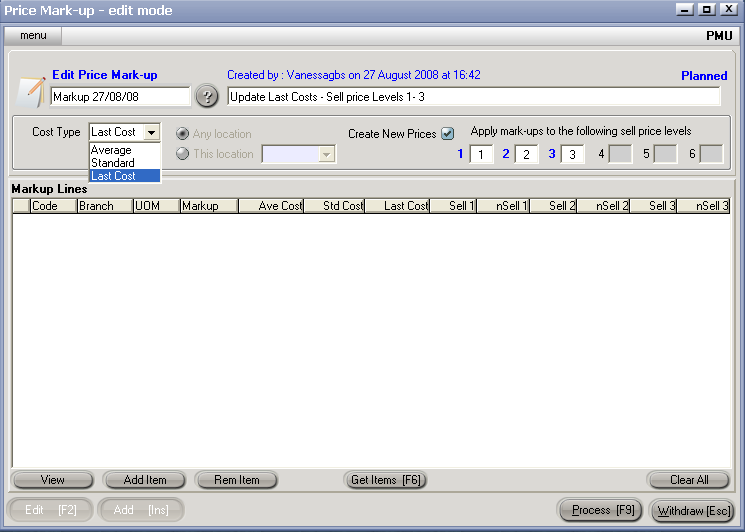745x532 pixels.
Task: Choose Average in Cost Type list
Action: click(125, 150)
